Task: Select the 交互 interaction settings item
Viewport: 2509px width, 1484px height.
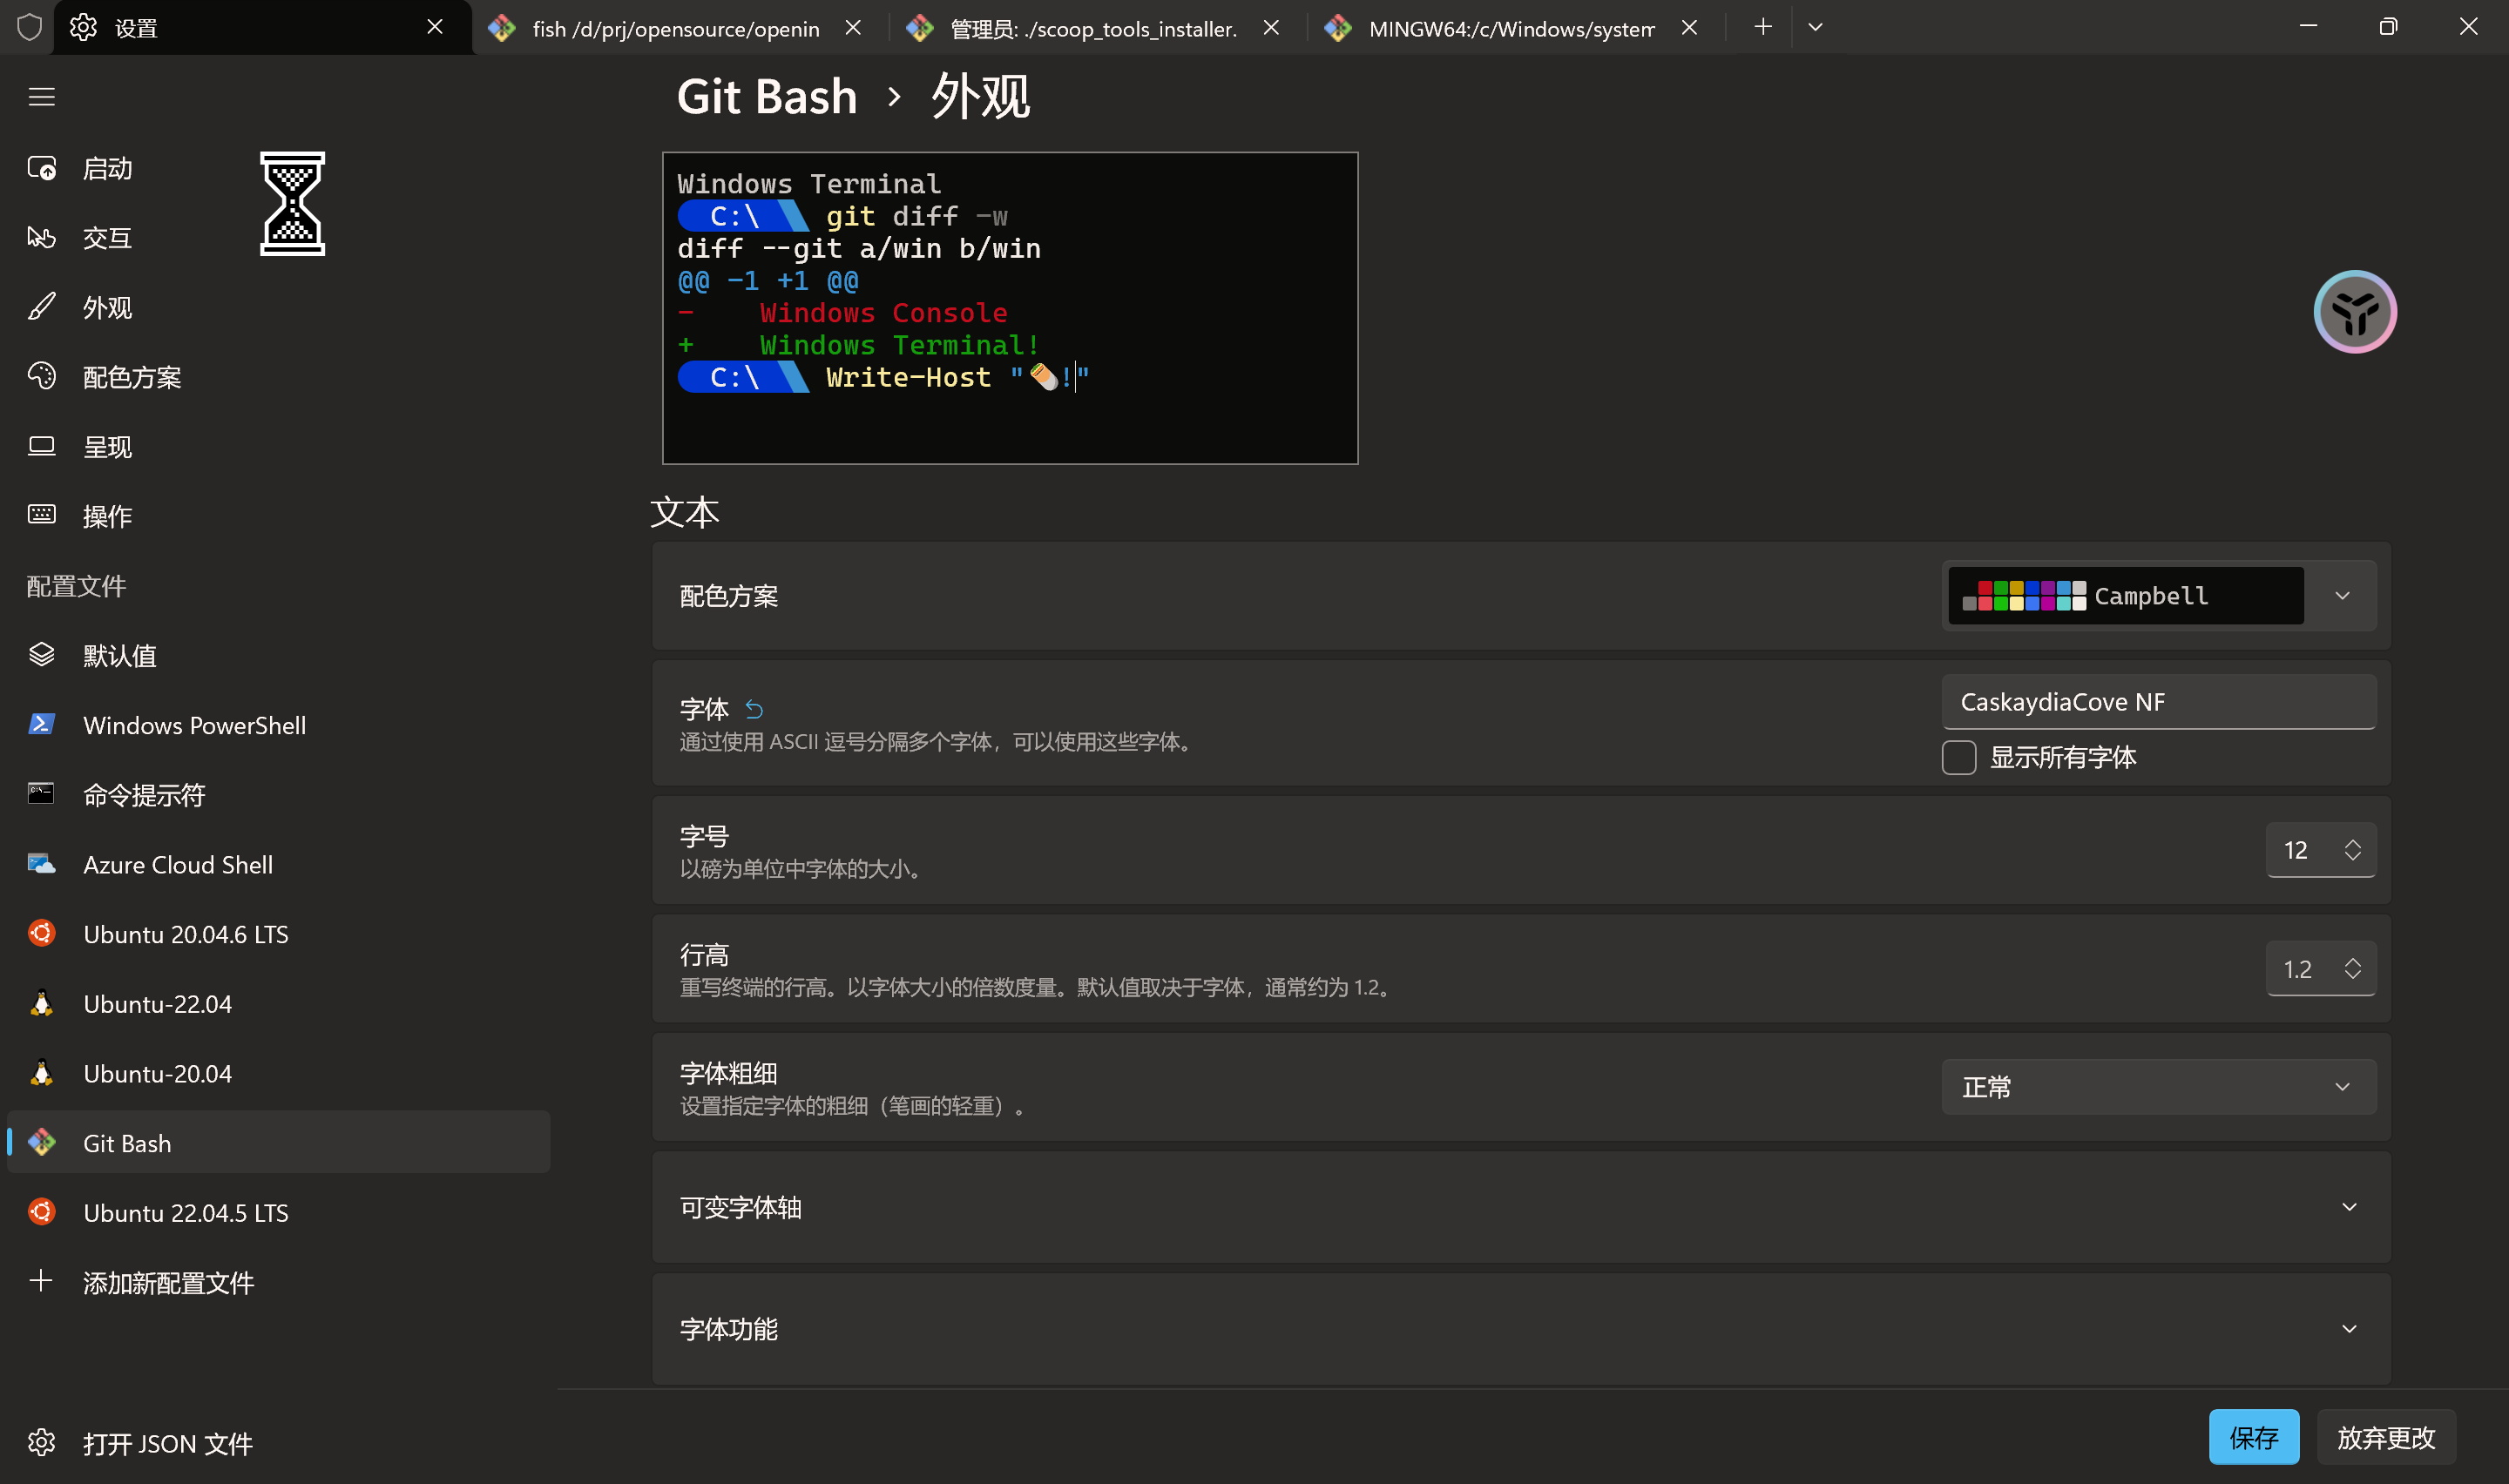Action: [279, 238]
